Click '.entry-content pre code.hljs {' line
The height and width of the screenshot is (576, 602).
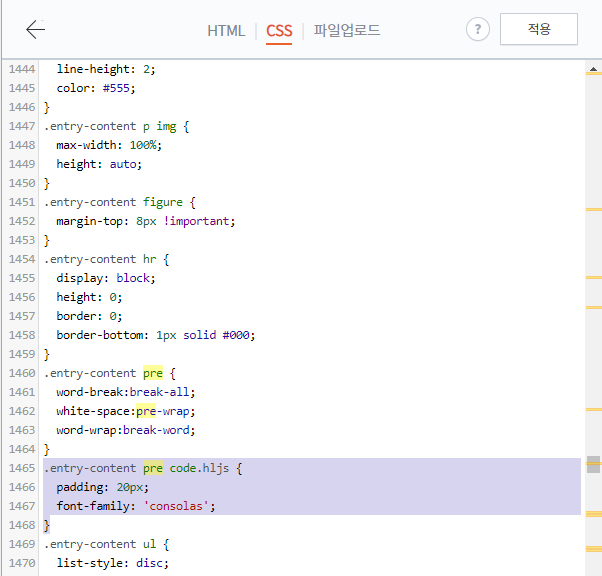[143, 468]
